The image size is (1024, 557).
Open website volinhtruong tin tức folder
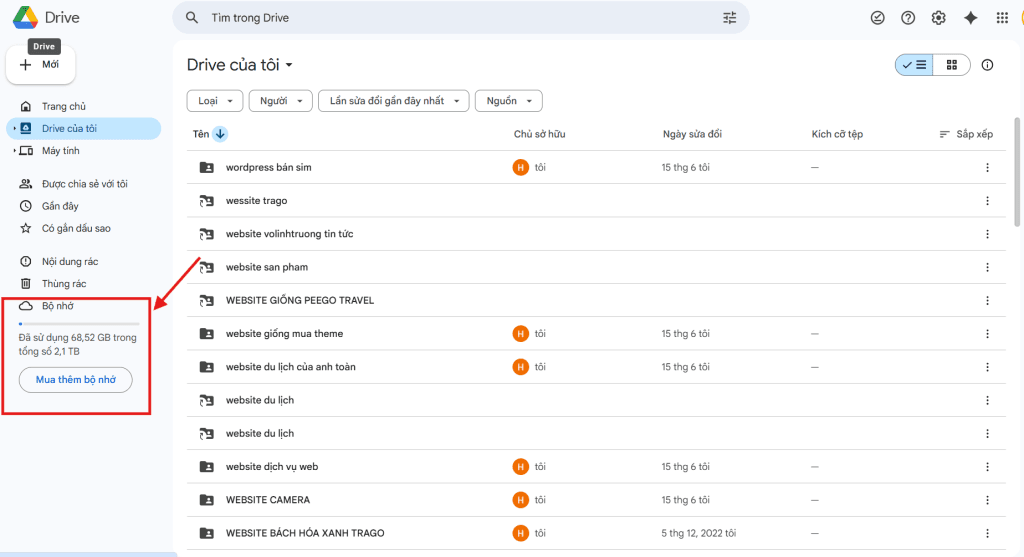click(x=289, y=234)
